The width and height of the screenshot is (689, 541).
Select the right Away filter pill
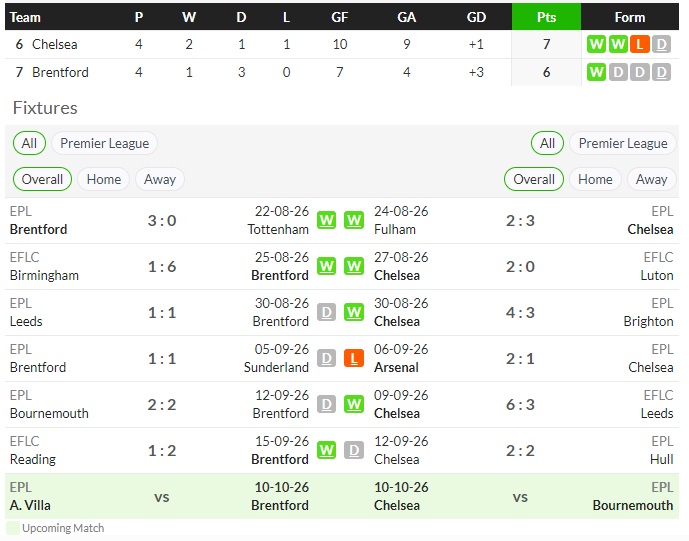(x=652, y=179)
